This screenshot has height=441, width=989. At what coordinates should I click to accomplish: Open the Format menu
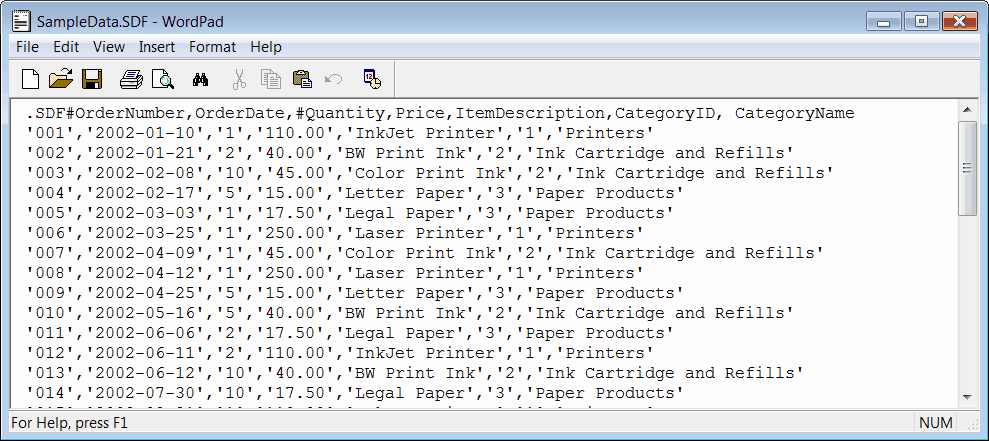pos(213,47)
